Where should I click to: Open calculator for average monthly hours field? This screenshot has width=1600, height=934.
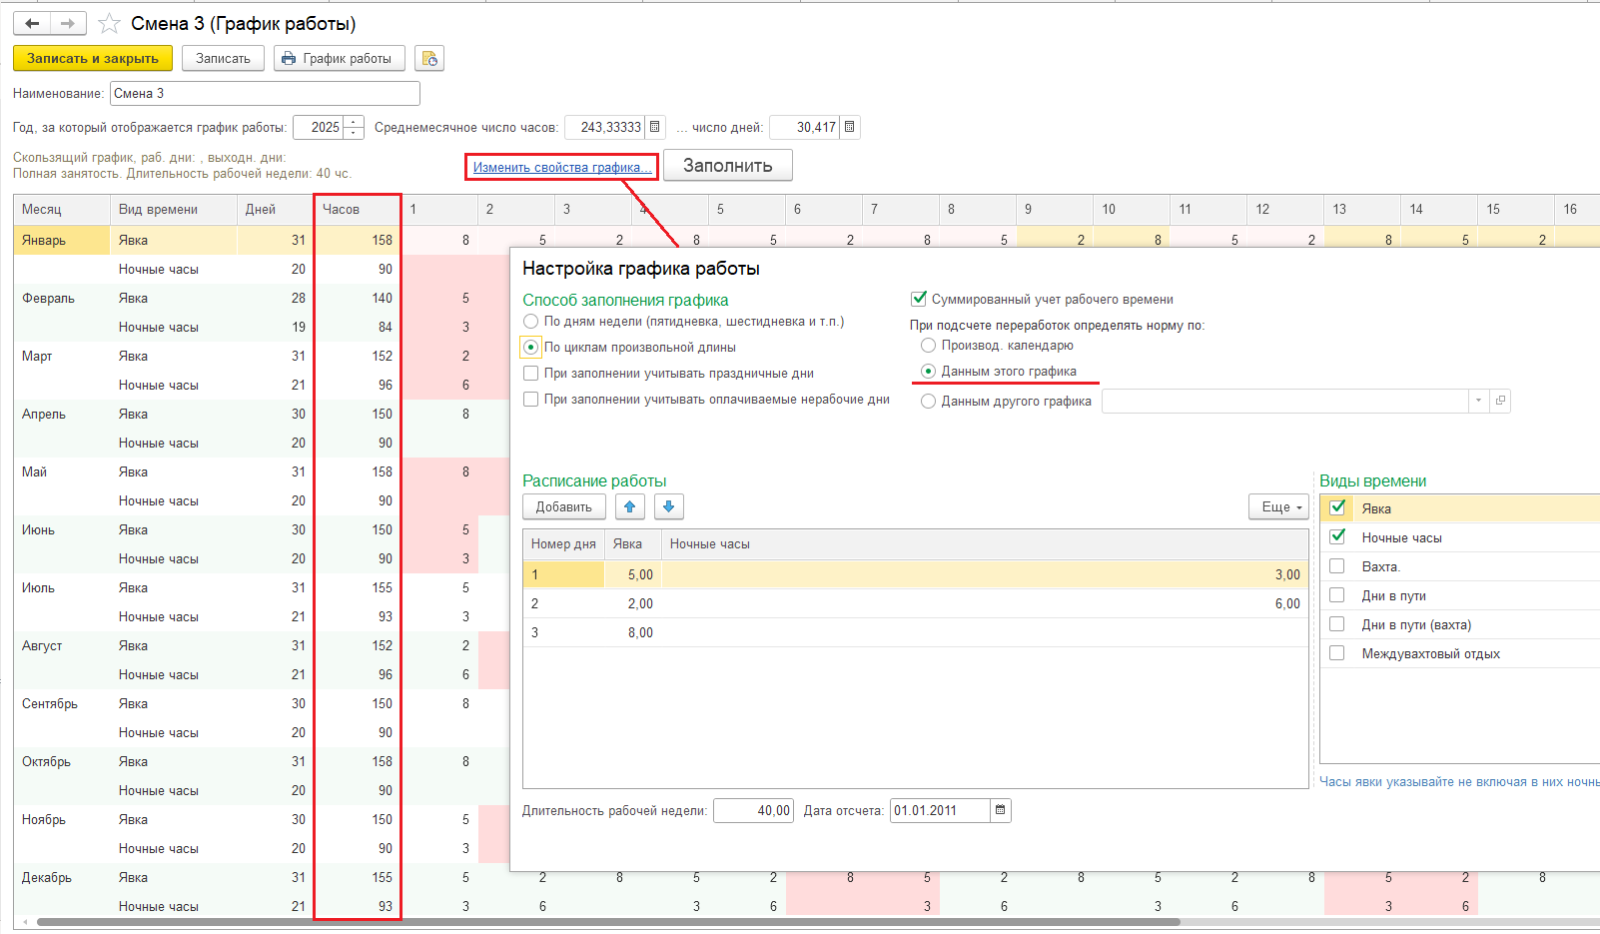[655, 127]
